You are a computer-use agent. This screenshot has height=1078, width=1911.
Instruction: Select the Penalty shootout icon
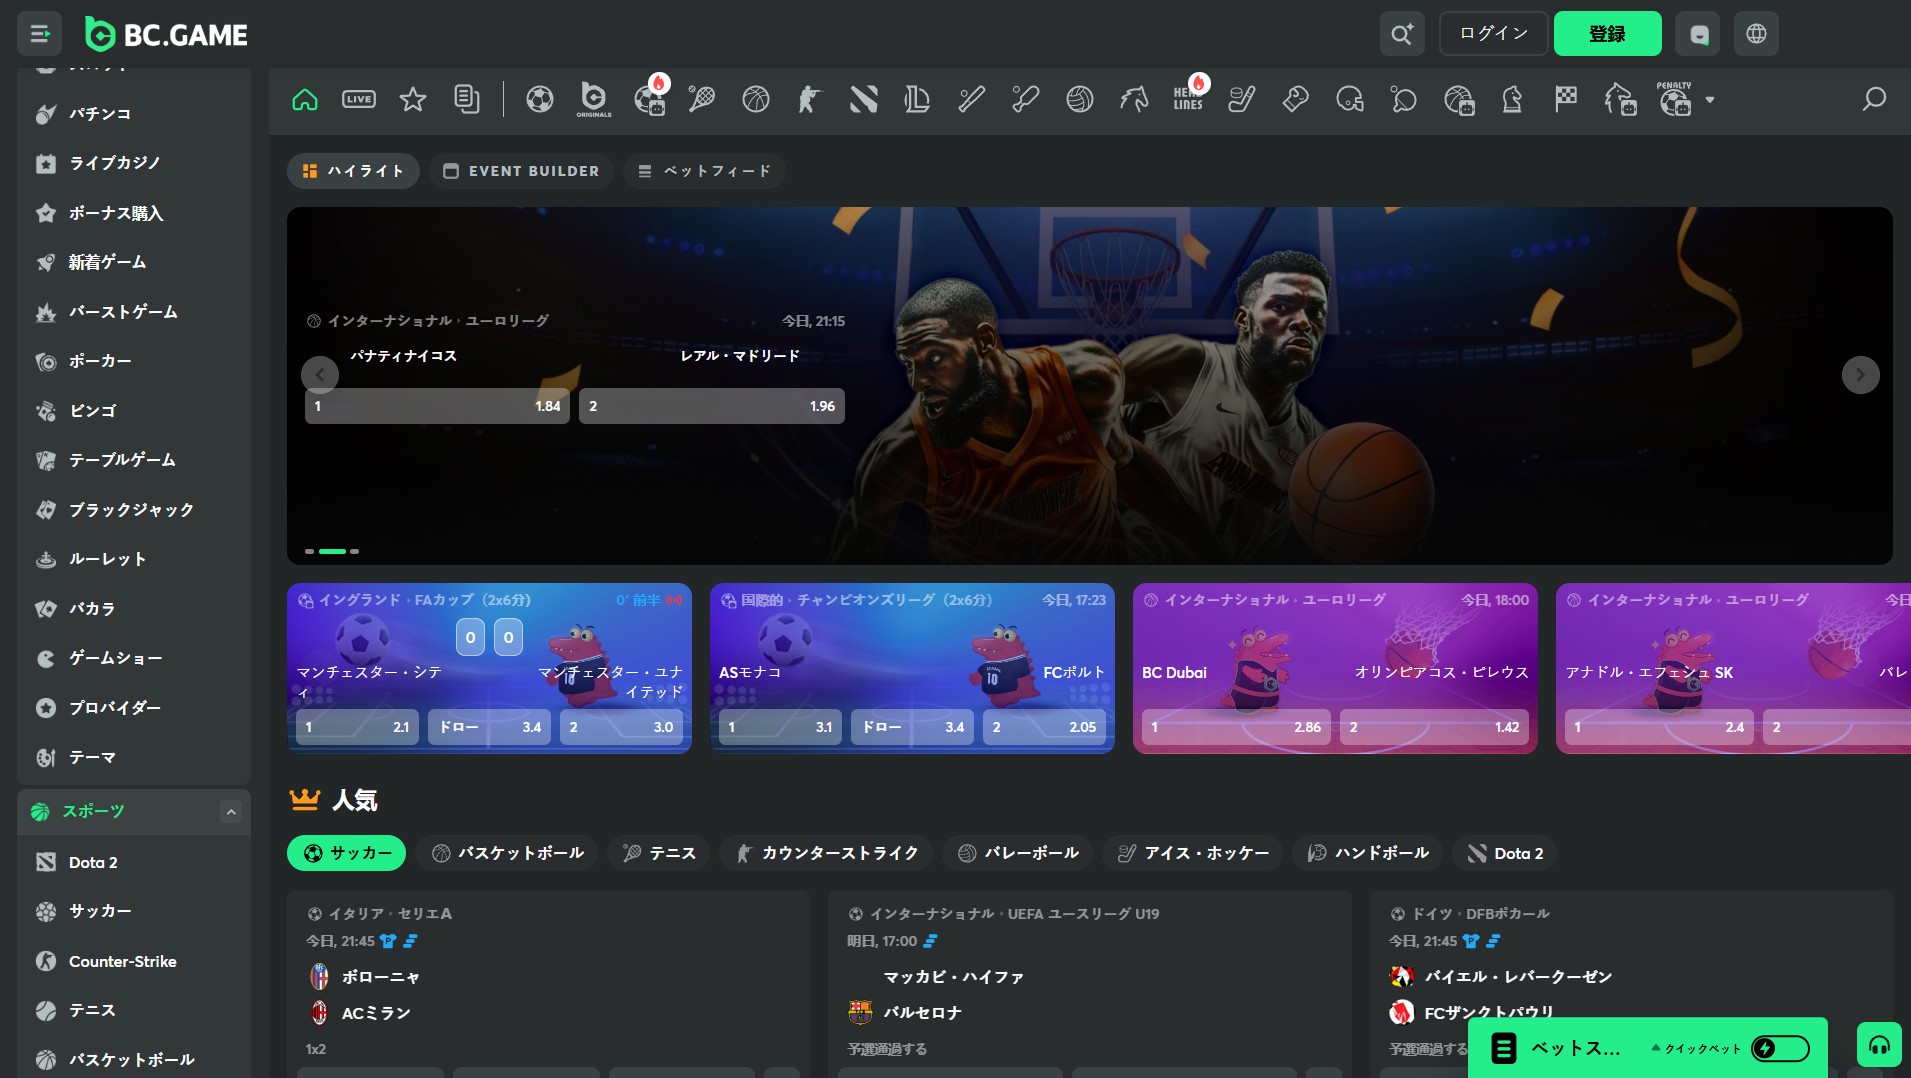[x=1675, y=99]
